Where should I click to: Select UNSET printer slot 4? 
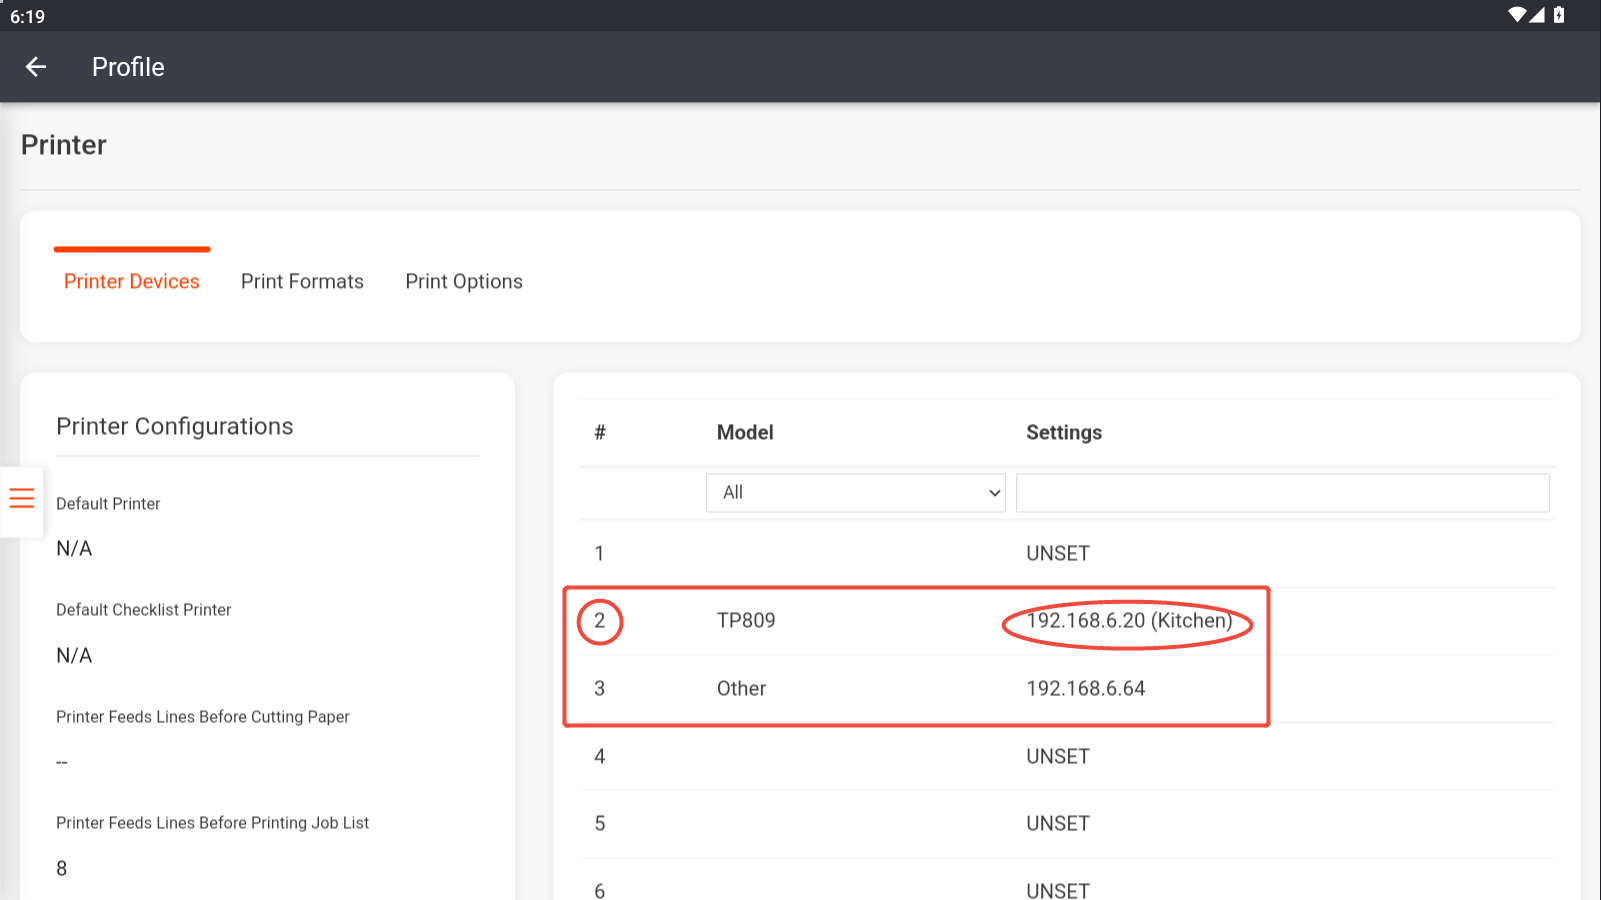(1057, 757)
